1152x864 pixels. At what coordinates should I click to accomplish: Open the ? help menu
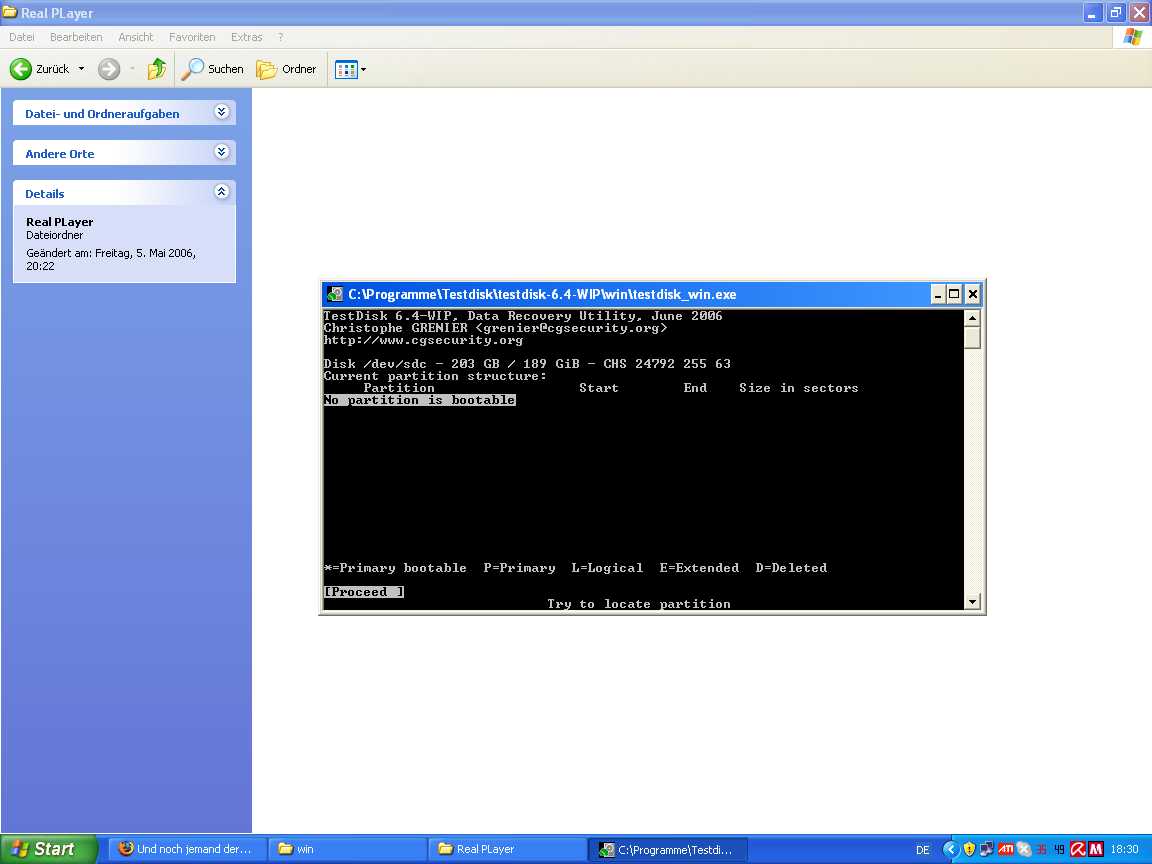(x=281, y=37)
